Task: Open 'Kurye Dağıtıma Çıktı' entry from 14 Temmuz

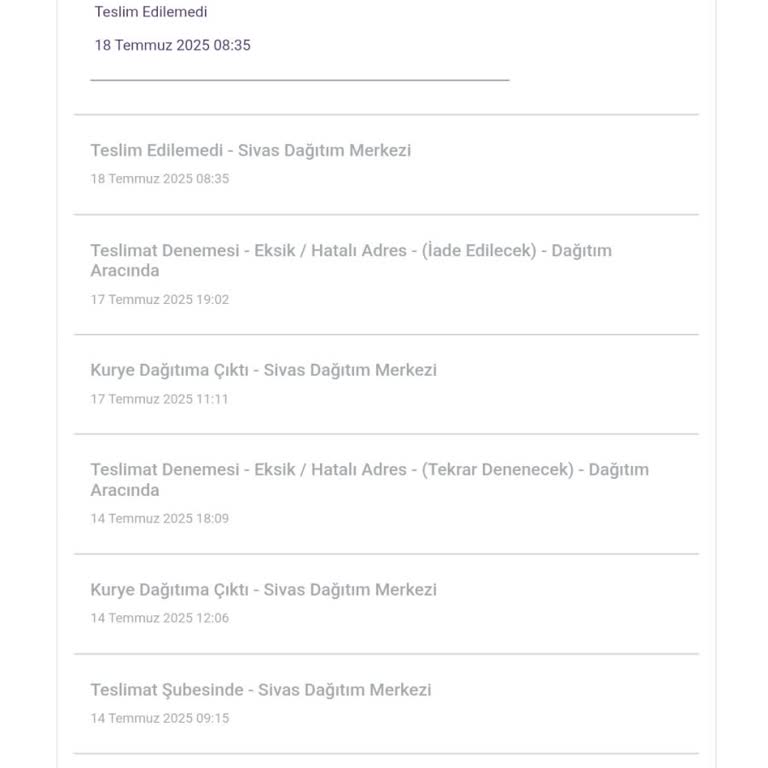Action: tap(263, 590)
